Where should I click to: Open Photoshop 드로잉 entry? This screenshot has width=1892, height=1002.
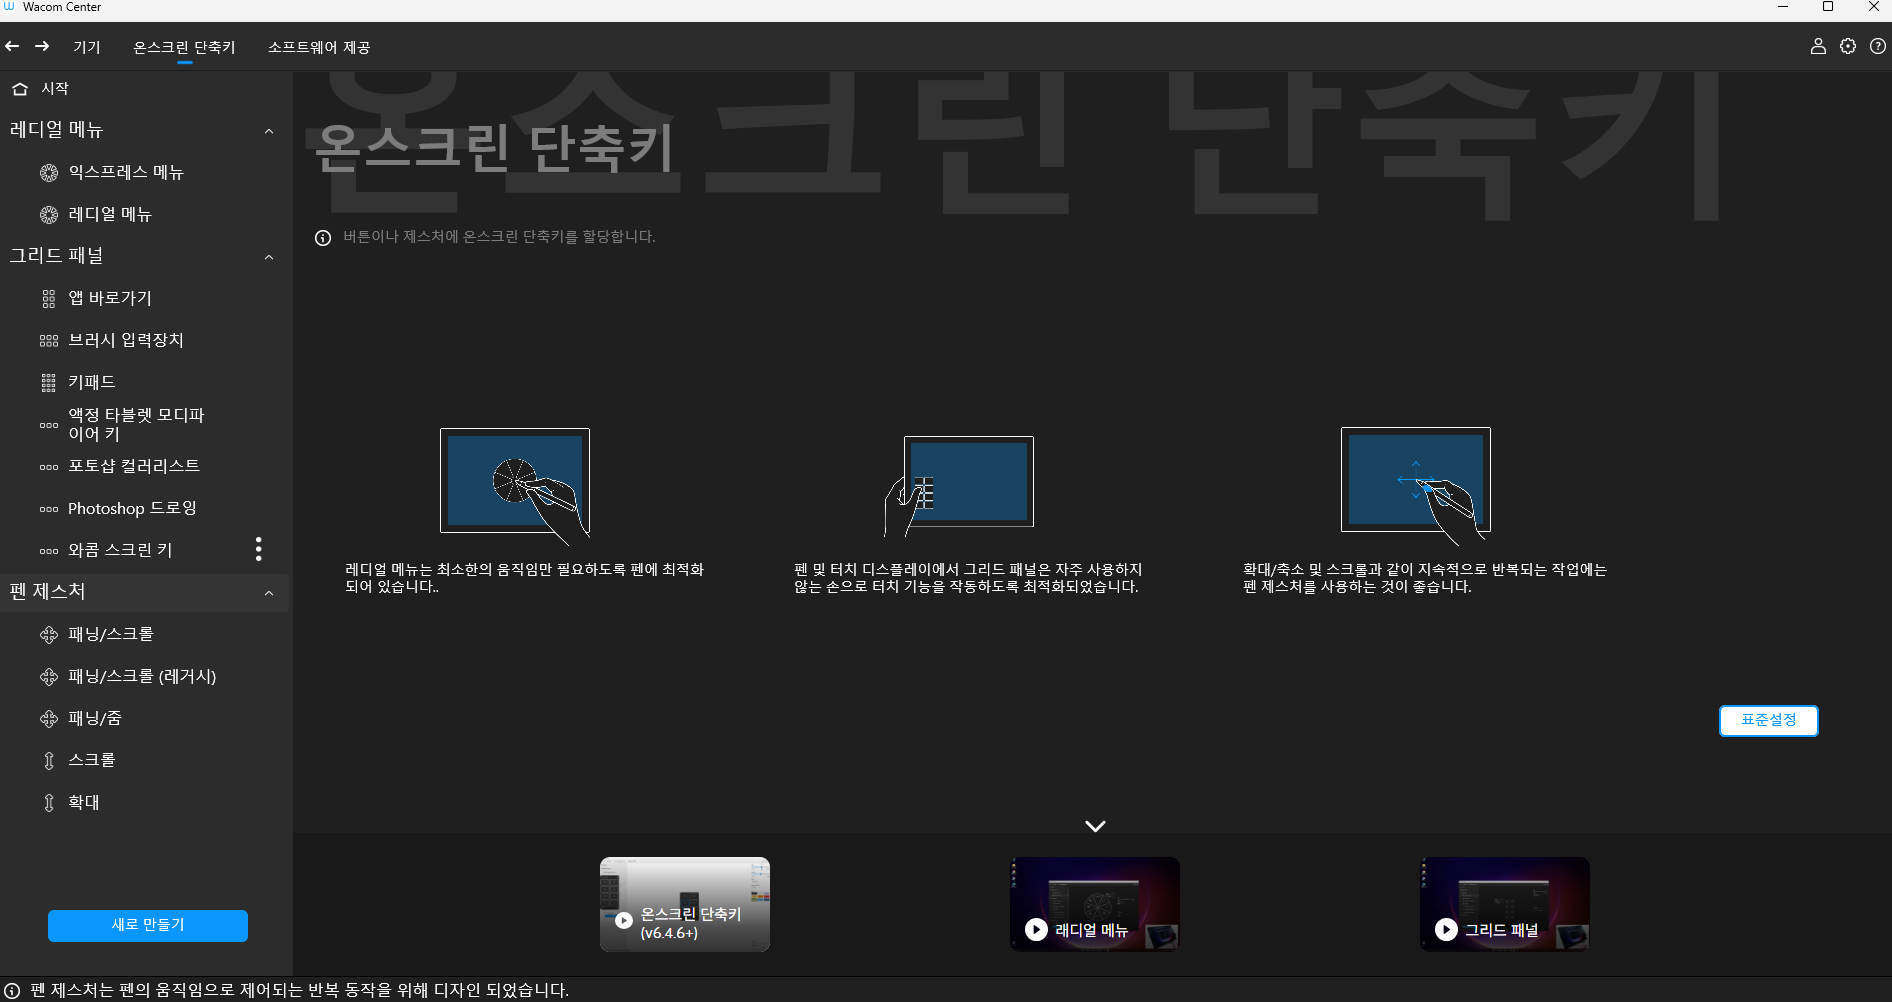pyautogui.click(x=132, y=508)
